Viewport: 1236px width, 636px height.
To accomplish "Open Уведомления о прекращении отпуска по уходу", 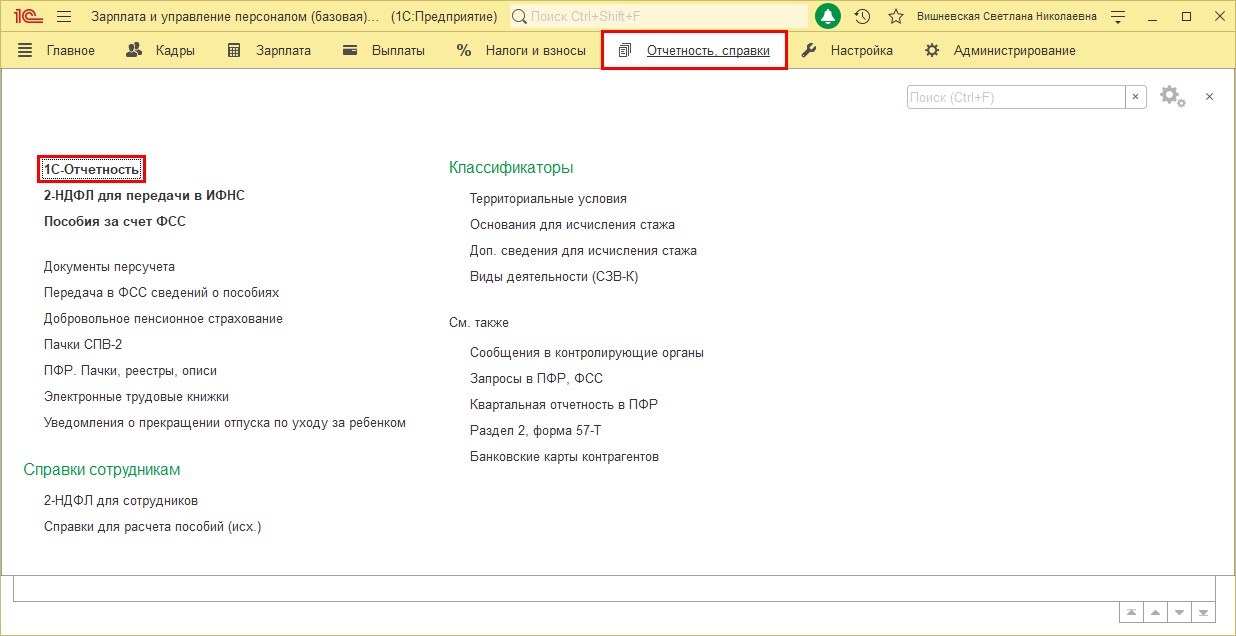I will [225, 423].
